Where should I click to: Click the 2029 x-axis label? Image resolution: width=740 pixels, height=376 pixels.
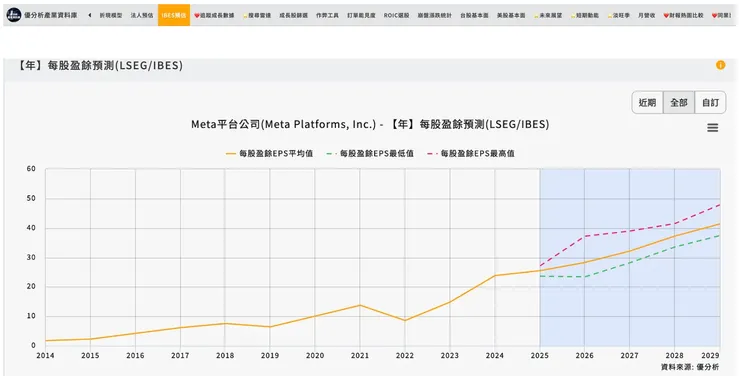711,355
